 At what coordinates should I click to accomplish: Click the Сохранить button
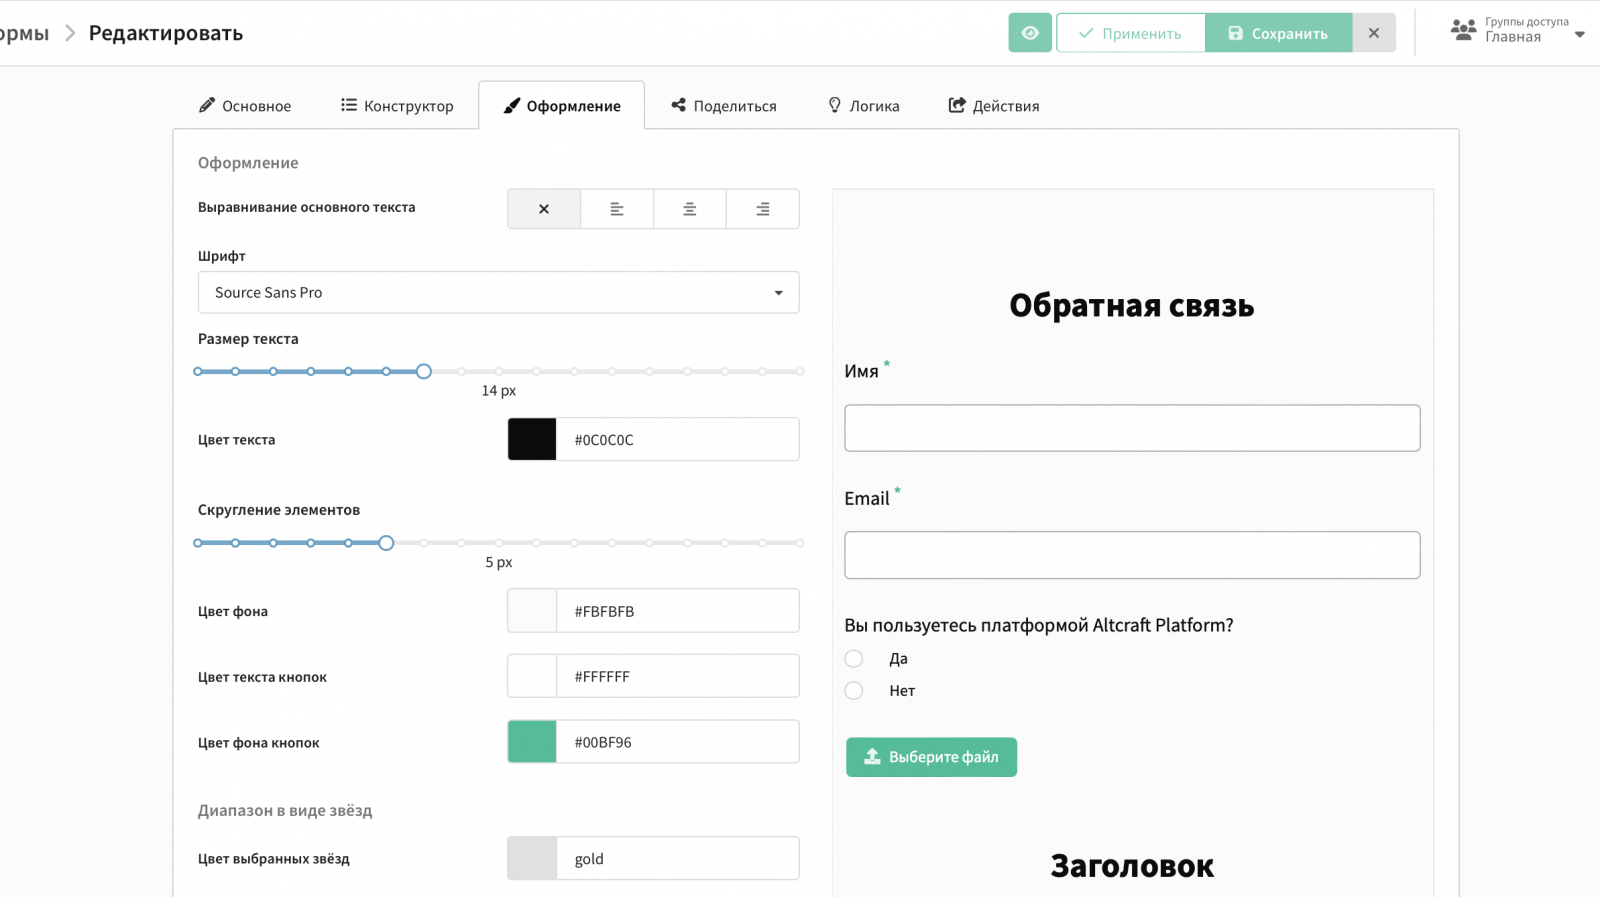[x=1279, y=33]
